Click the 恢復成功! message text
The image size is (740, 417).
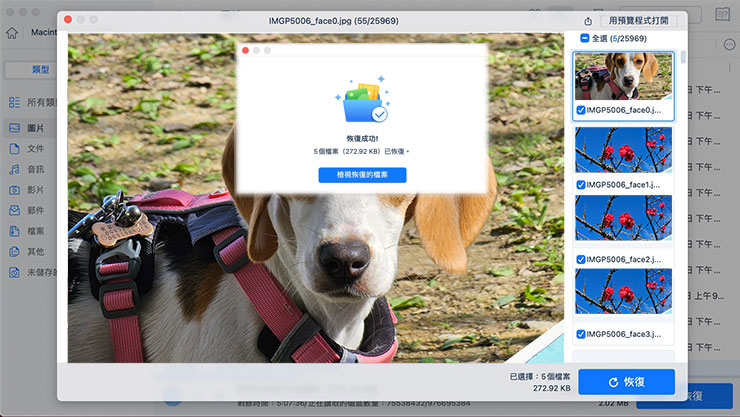362,139
